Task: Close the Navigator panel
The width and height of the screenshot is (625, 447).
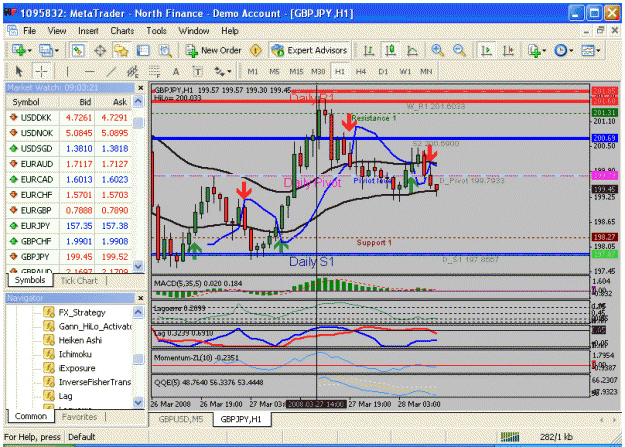Action: pyautogui.click(x=140, y=298)
